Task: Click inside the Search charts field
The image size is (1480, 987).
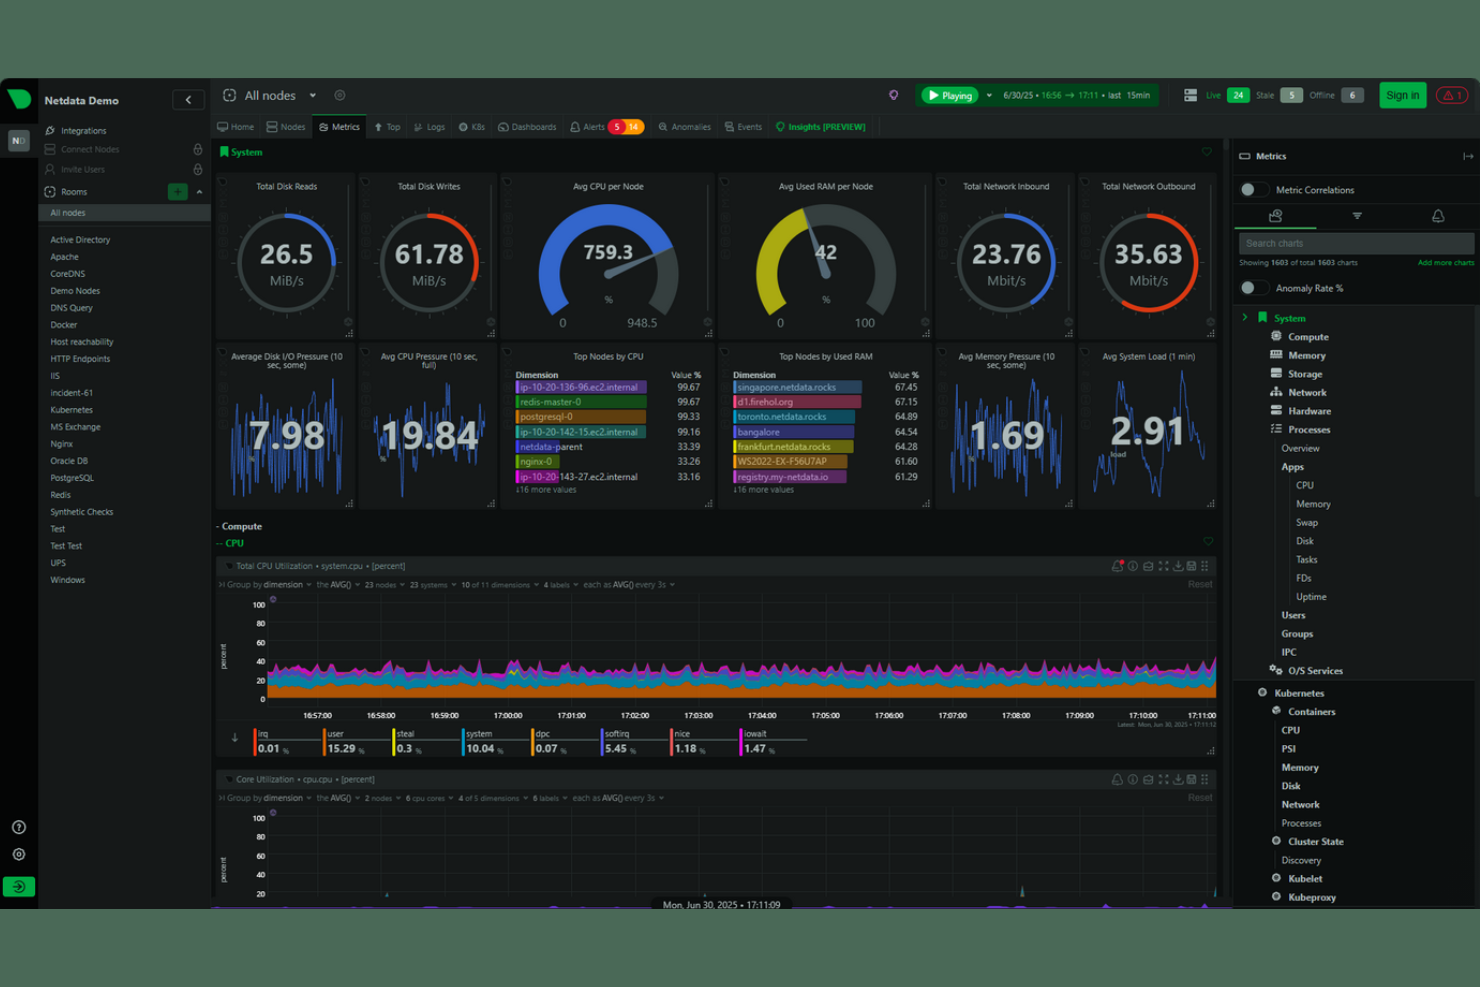Action: click(x=1355, y=242)
